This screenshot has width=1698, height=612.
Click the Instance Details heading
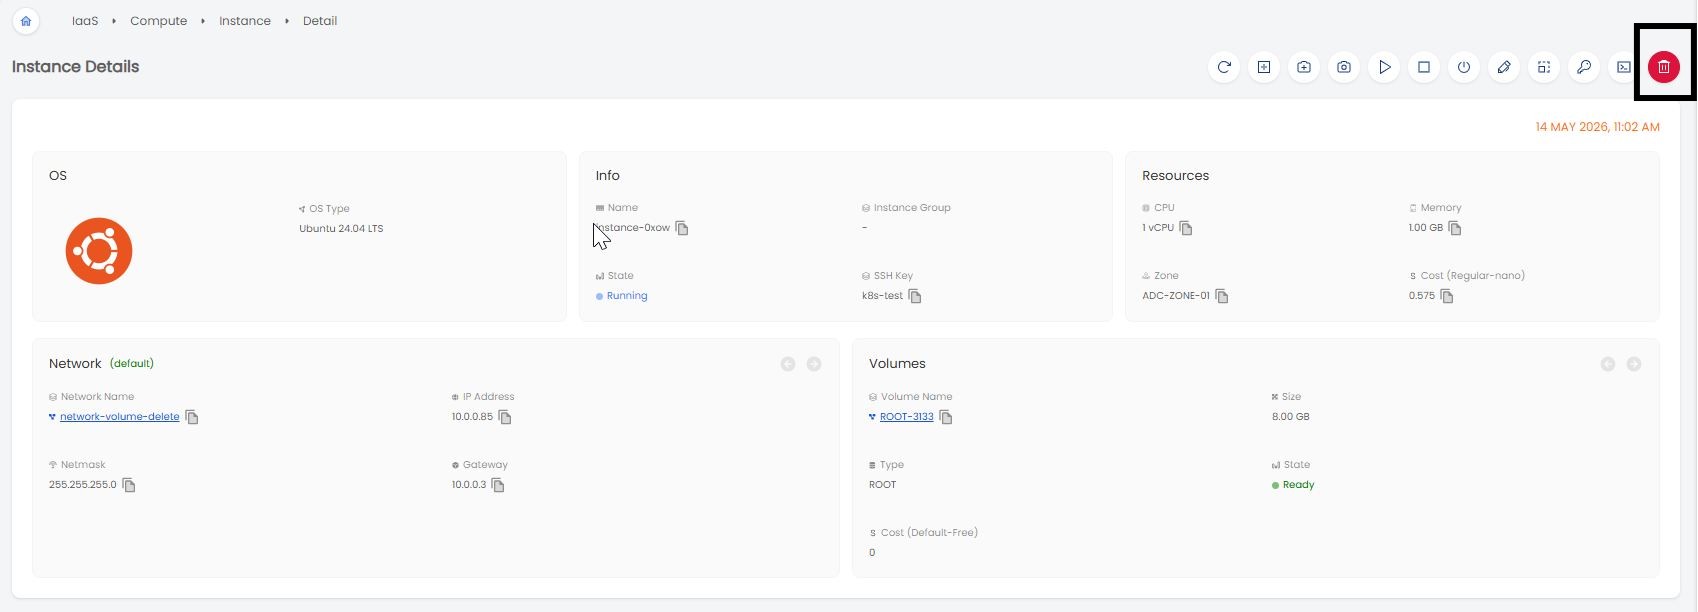click(76, 67)
